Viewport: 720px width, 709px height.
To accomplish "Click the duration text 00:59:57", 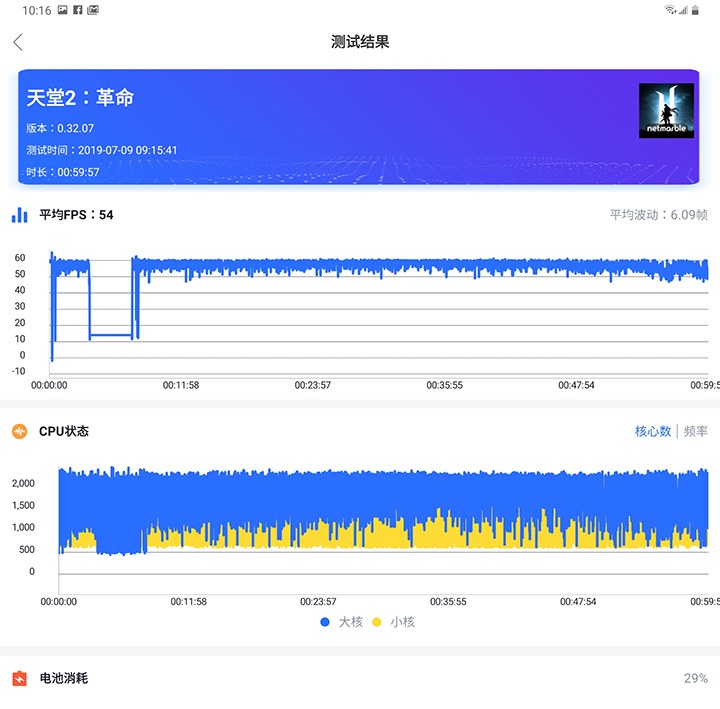I will [78, 172].
